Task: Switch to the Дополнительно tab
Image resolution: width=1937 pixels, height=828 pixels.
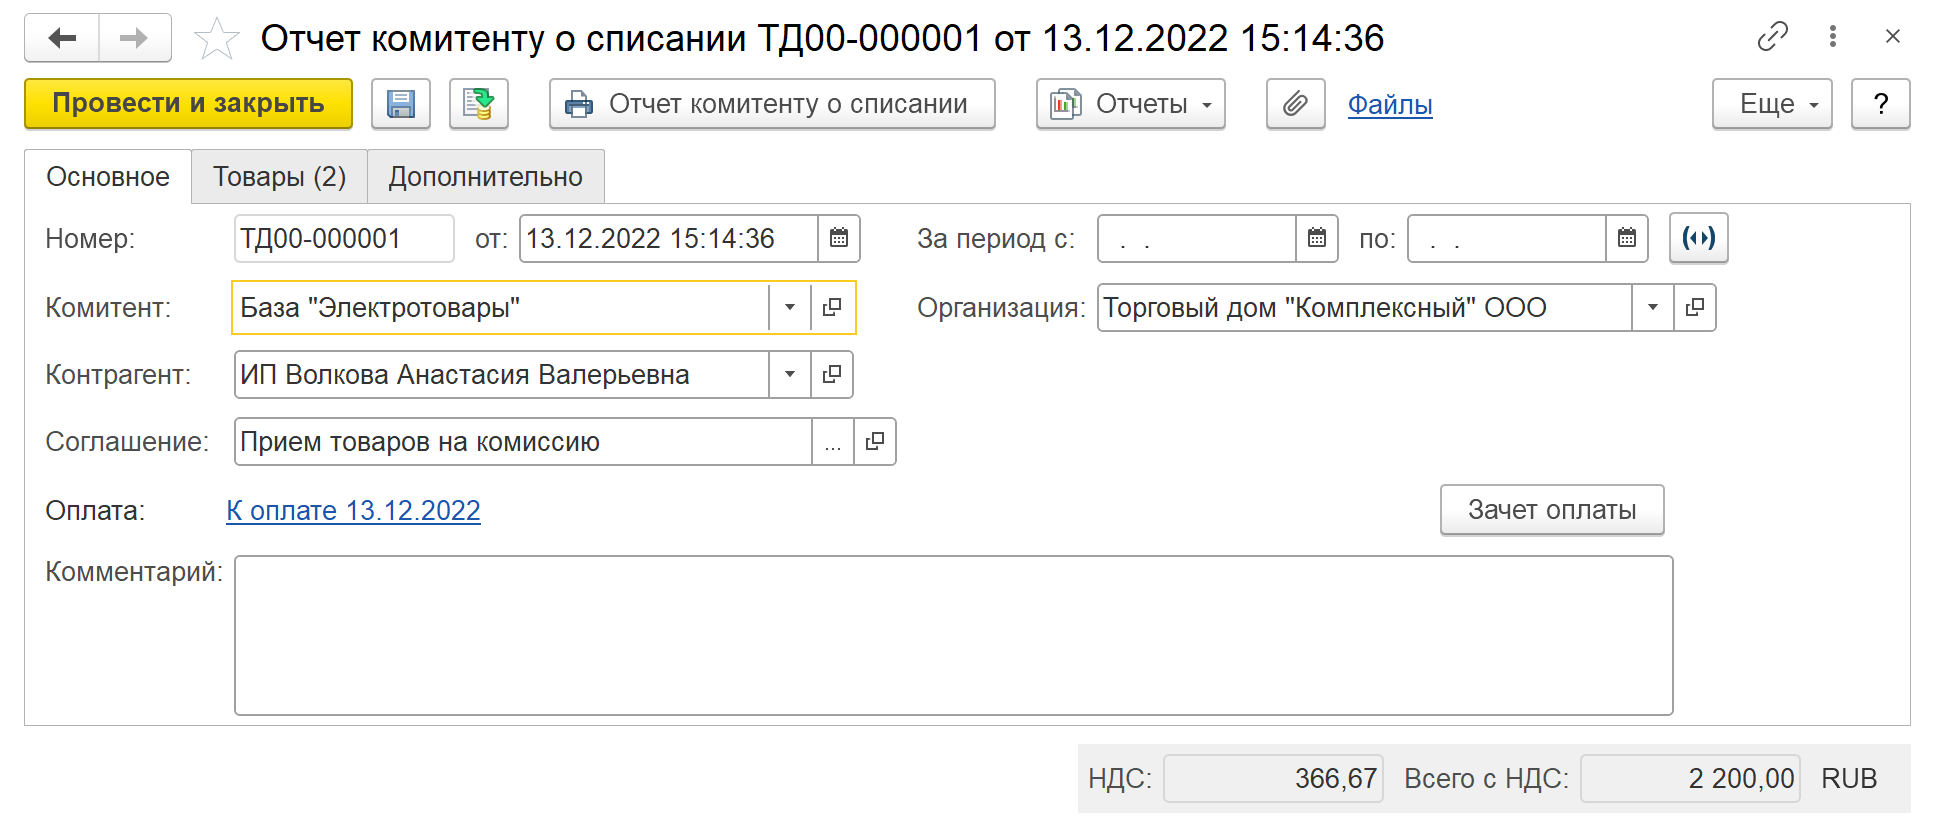Action: [485, 177]
